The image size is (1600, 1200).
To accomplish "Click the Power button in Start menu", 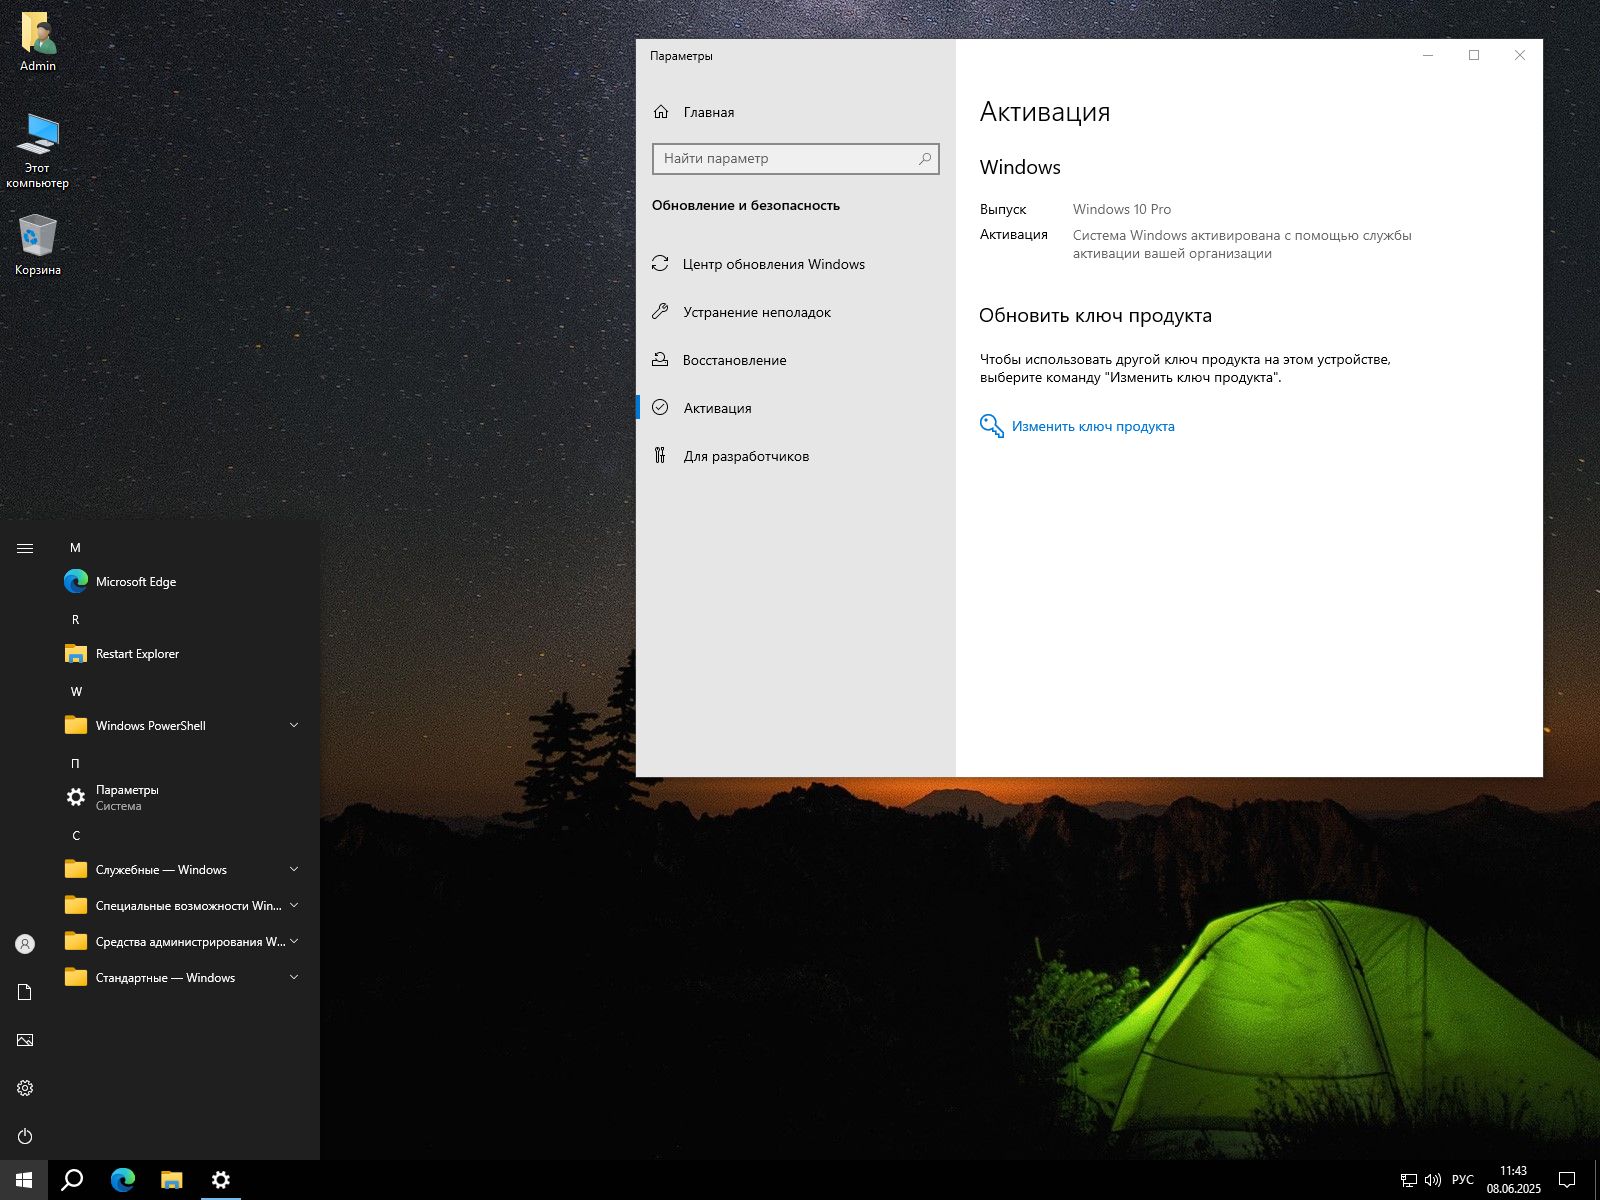I will (x=25, y=1136).
